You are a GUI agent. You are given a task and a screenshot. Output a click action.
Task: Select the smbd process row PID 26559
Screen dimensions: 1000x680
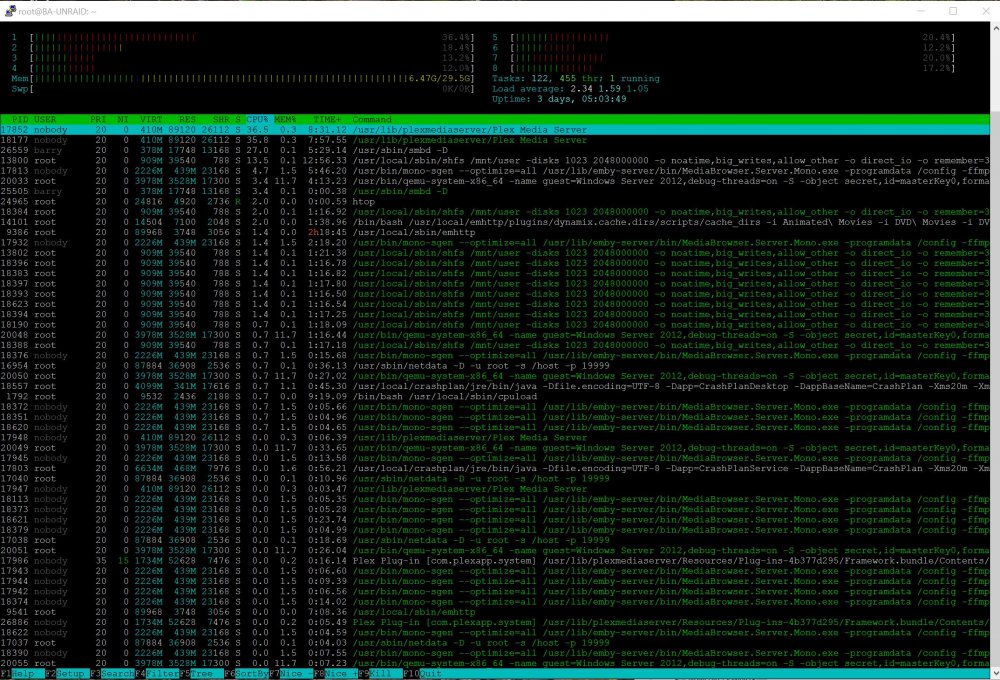point(495,150)
